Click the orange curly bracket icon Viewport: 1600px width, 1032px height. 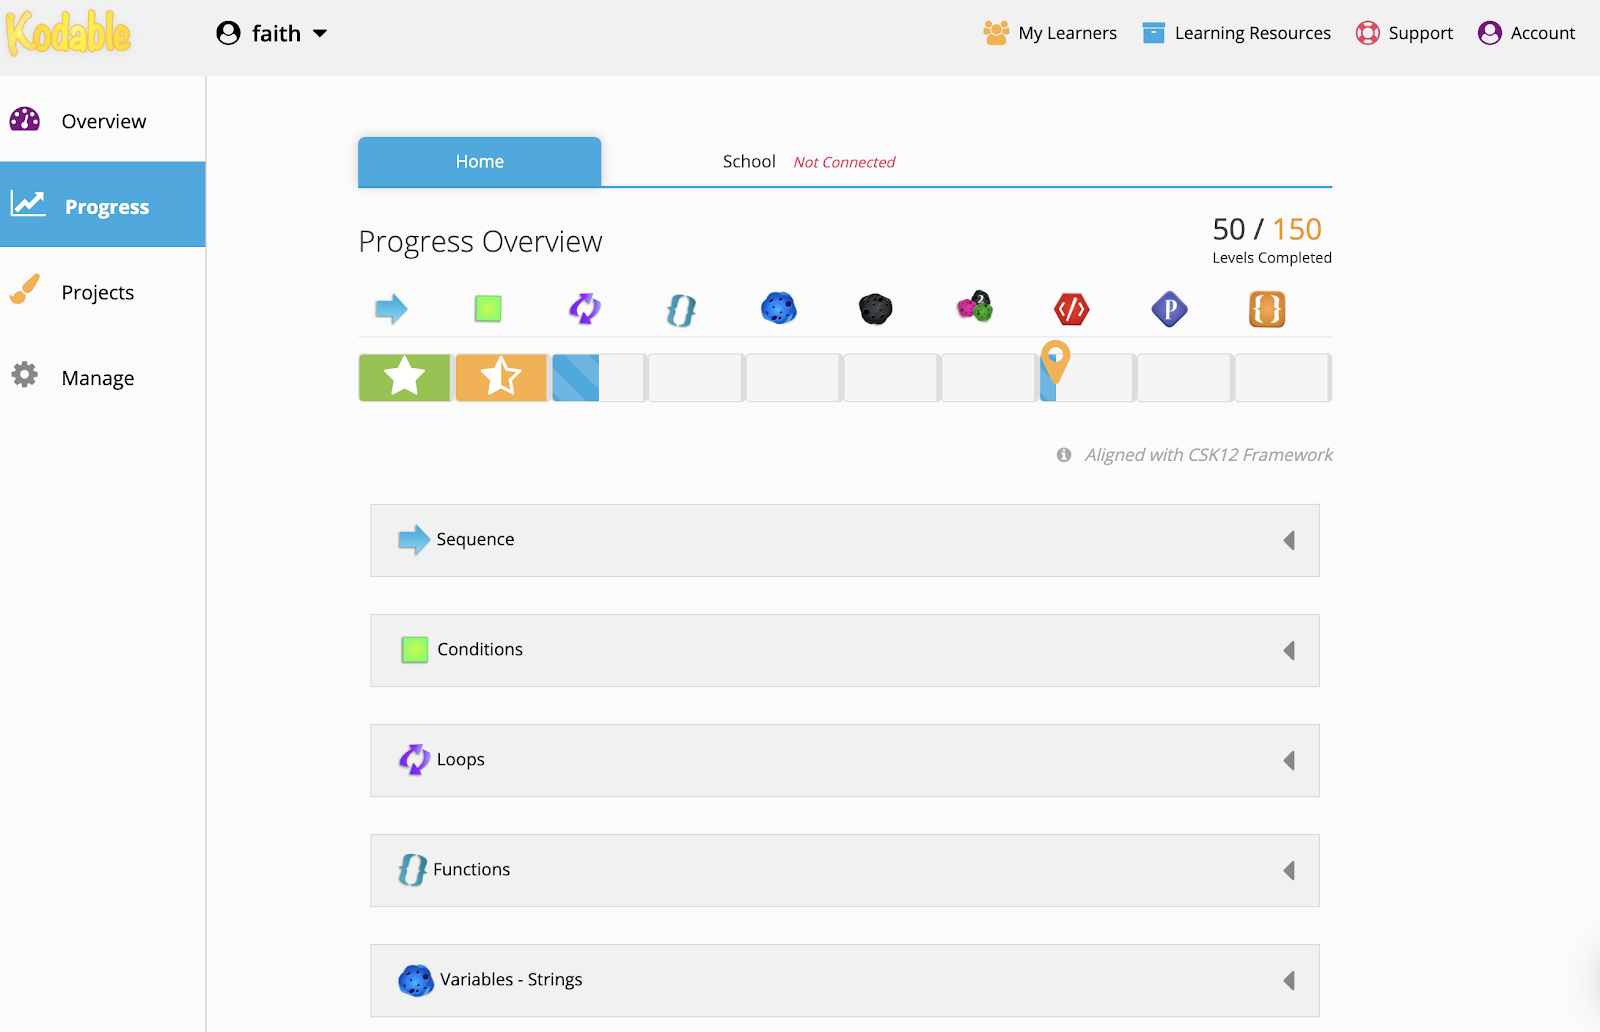coord(1267,309)
